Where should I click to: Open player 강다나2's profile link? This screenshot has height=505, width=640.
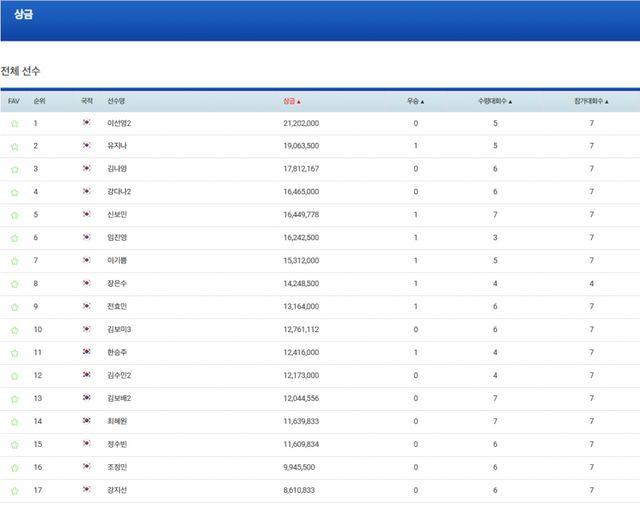(119, 191)
